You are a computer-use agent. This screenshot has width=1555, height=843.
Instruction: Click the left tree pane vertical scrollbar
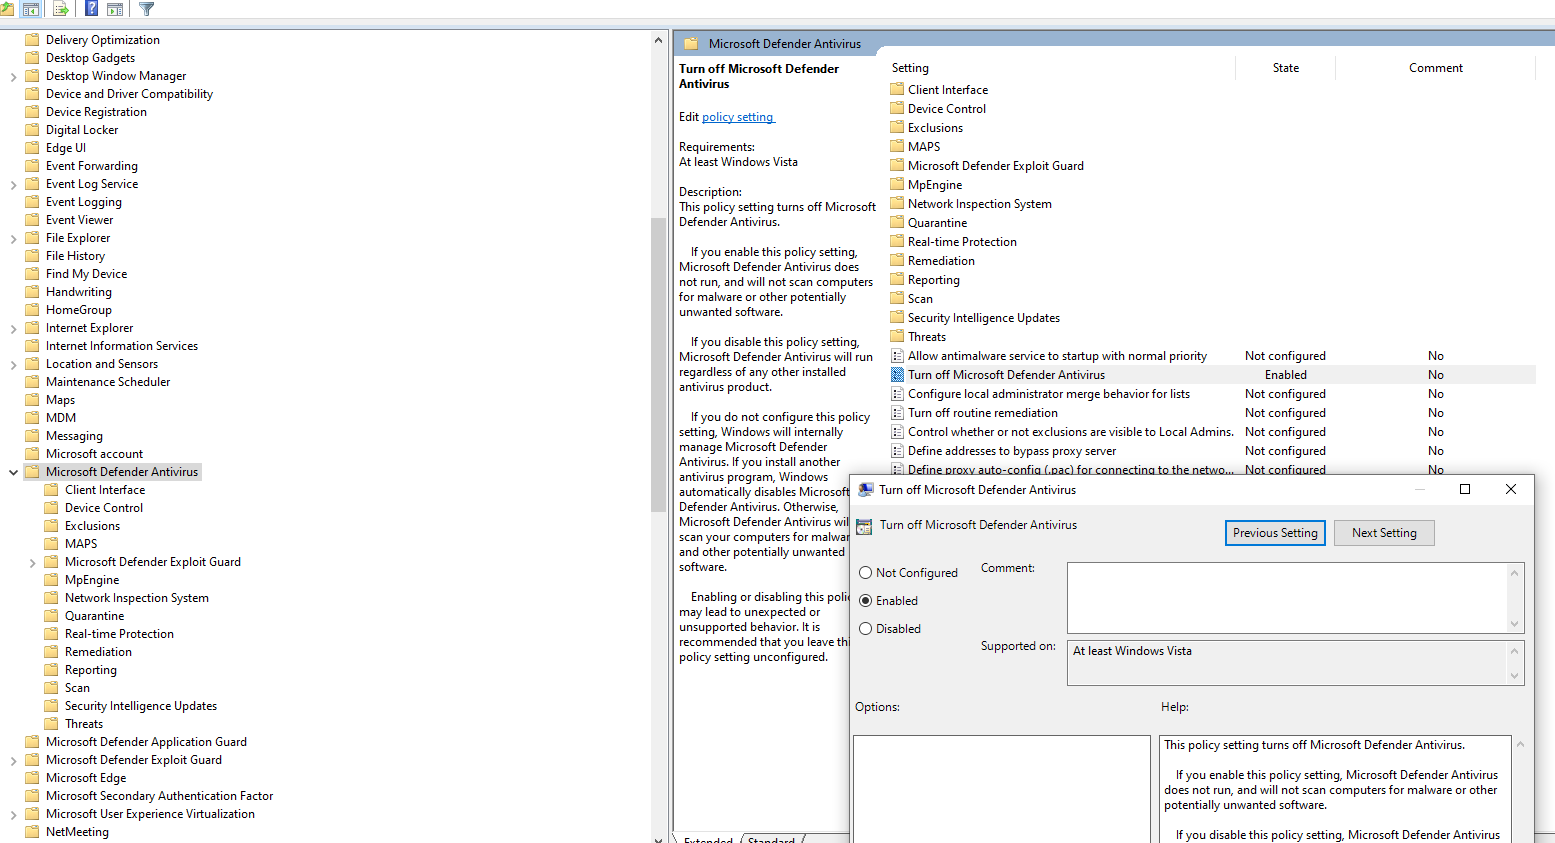click(x=658, y=360)
